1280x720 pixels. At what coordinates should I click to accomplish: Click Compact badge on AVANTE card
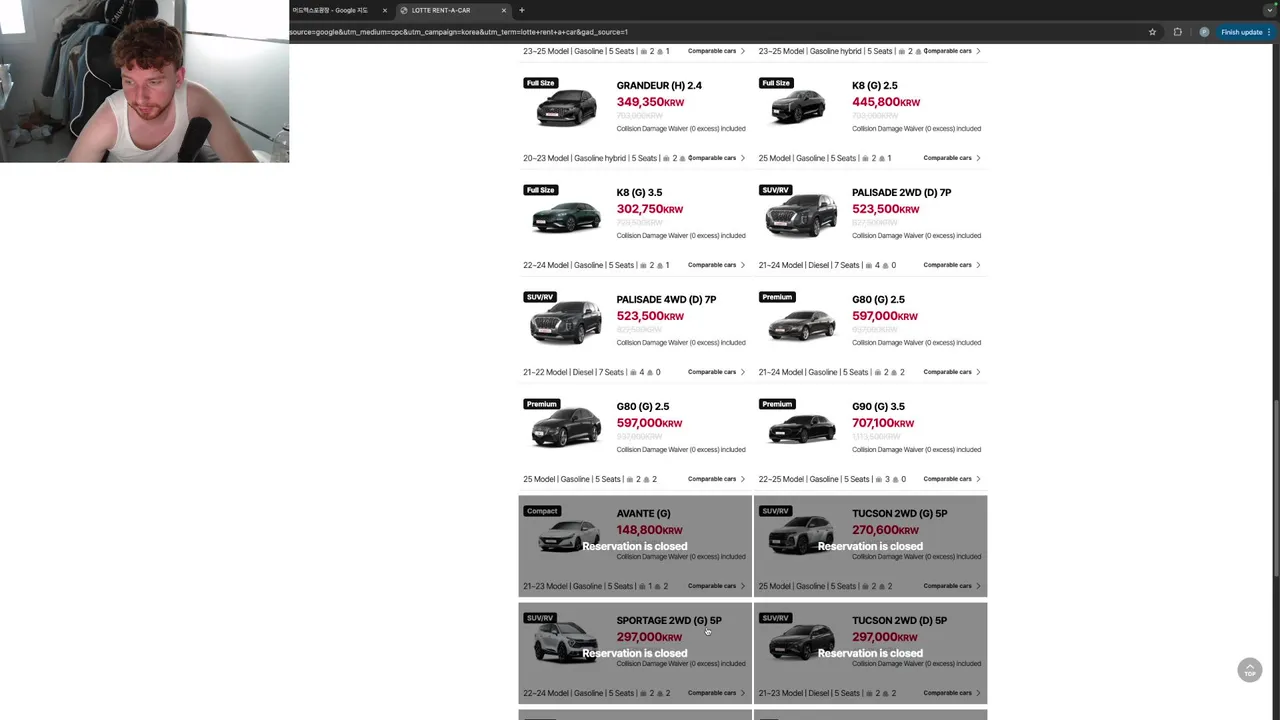[542, 511]
